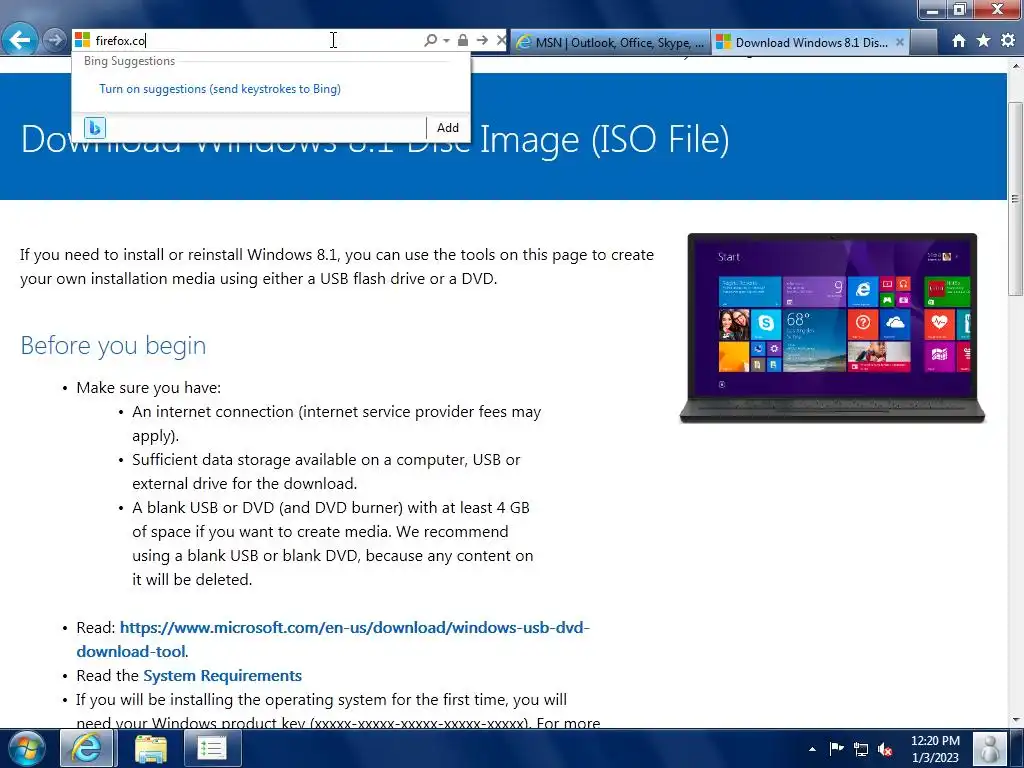Open the Home page icon

click(x=958, y=41)
